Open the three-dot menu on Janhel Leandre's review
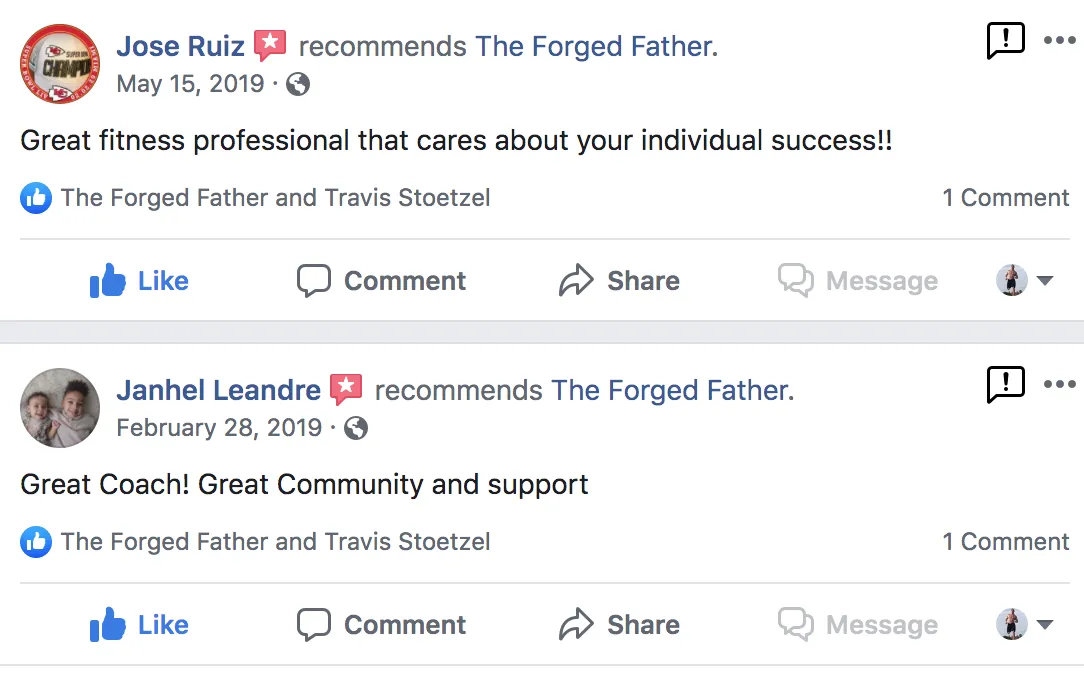The width and height of the screenshot is (1084, 678). coord(1059,384)
